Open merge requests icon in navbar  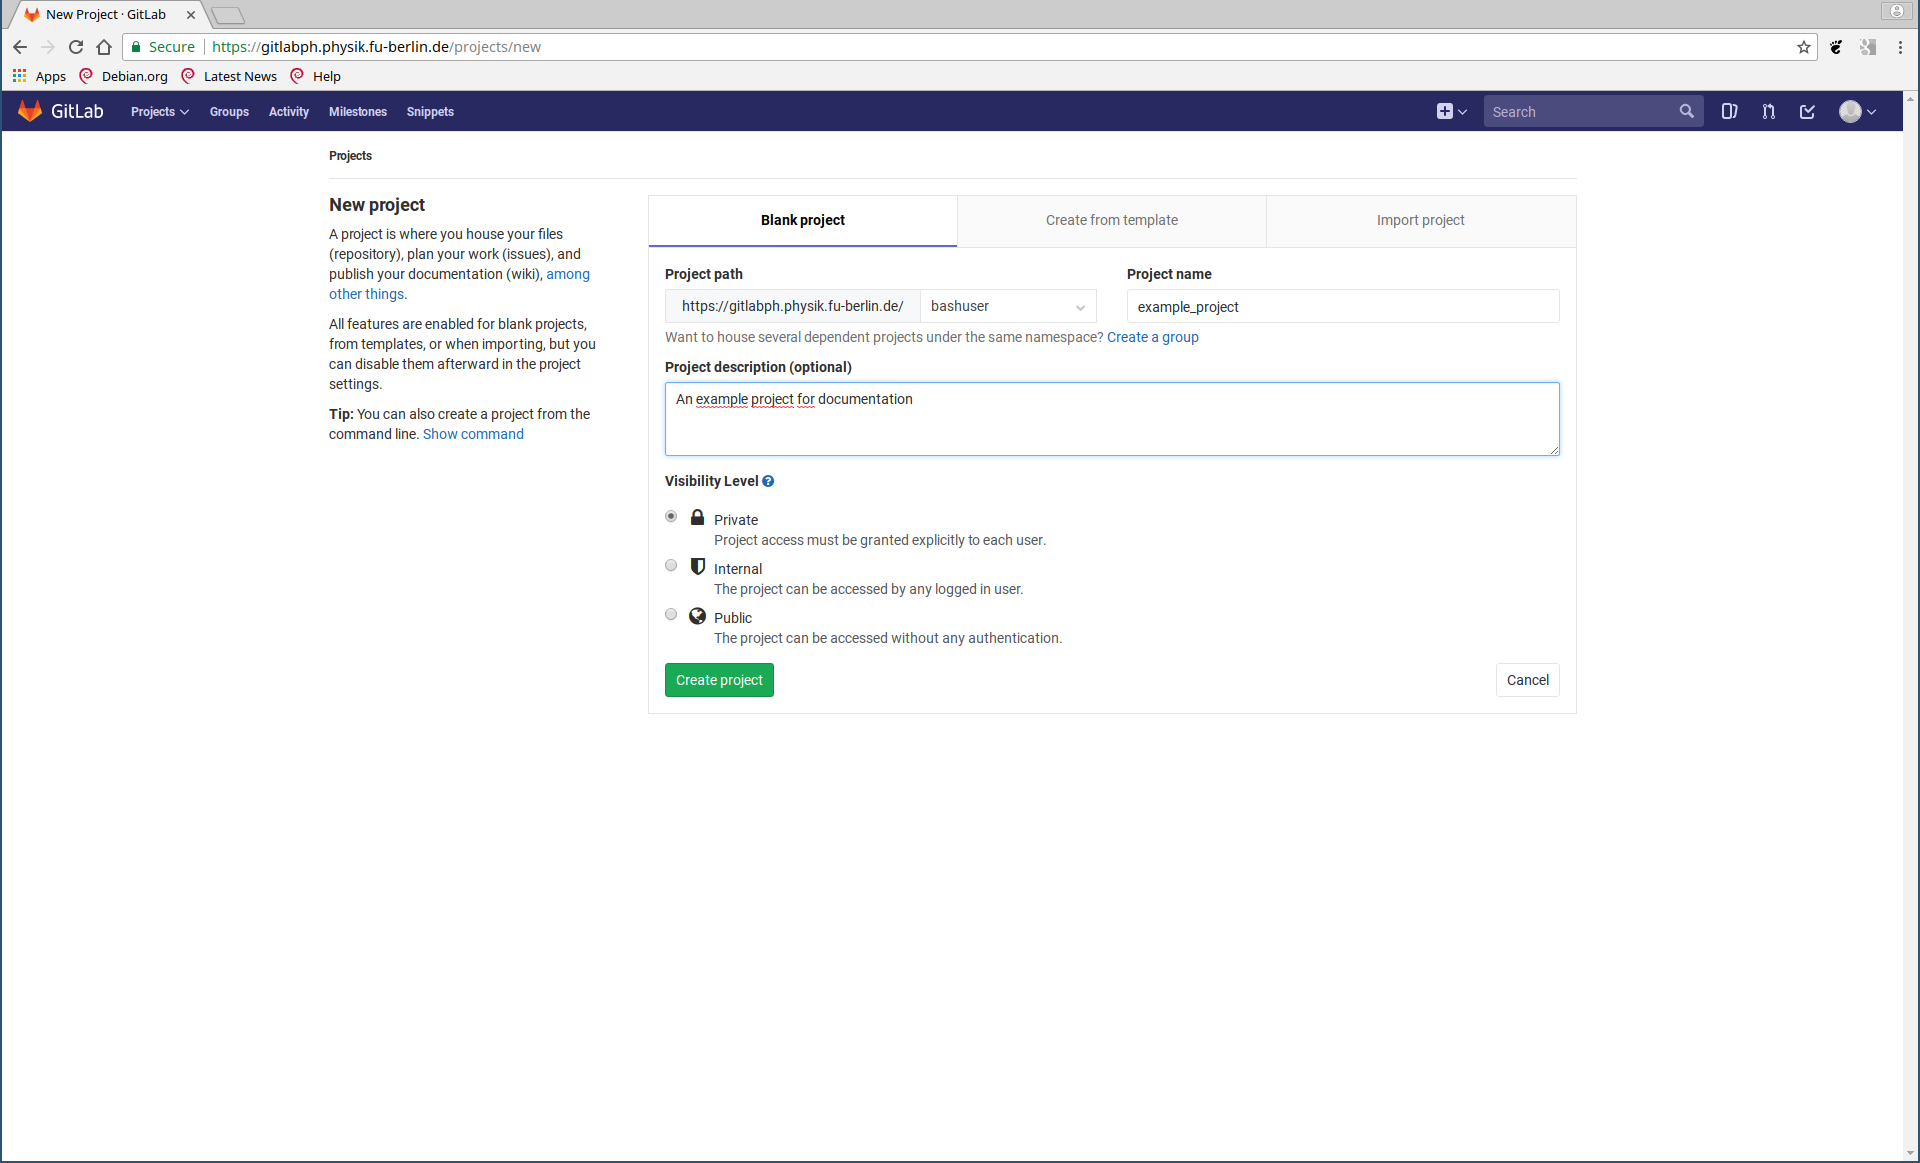coord(1768,112)
